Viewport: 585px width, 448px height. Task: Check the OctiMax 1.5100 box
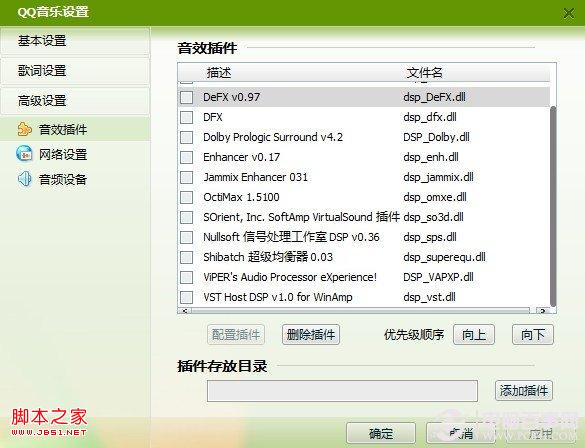click(x=187, y=197)
